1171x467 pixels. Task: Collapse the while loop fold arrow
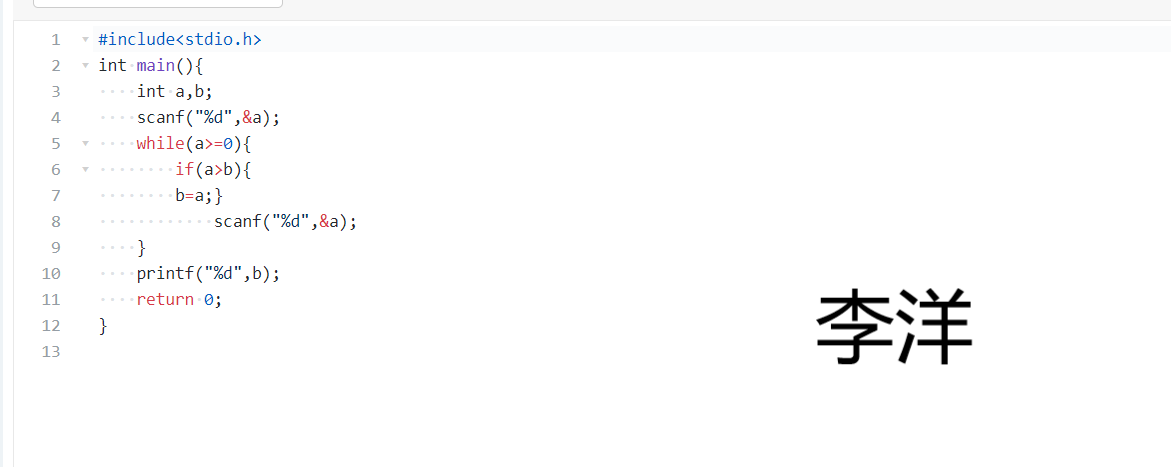coord(85,144)
